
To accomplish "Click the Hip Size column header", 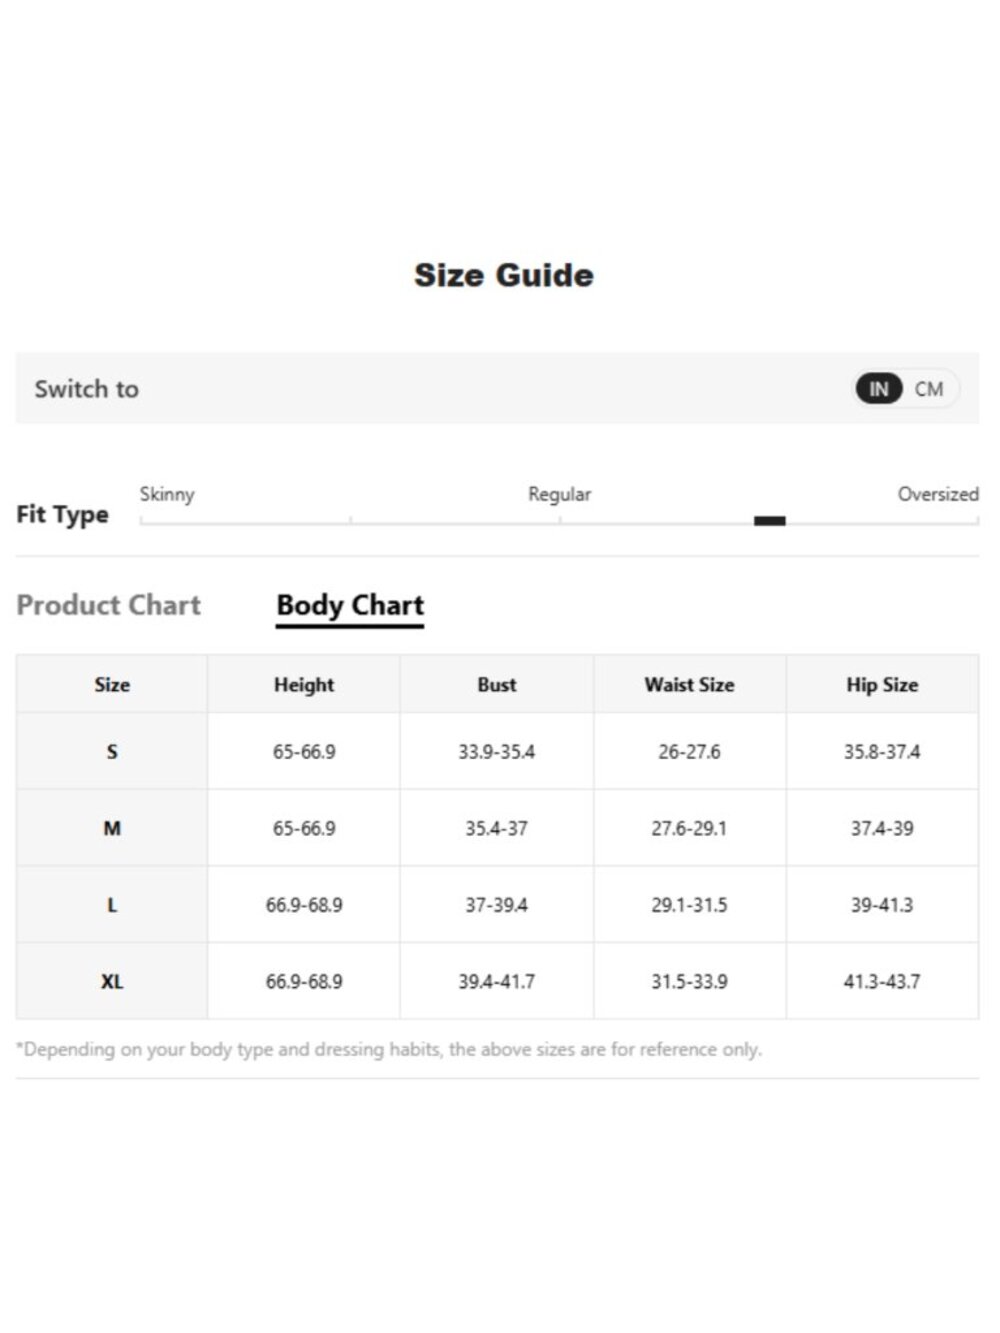I will [882, 685].
